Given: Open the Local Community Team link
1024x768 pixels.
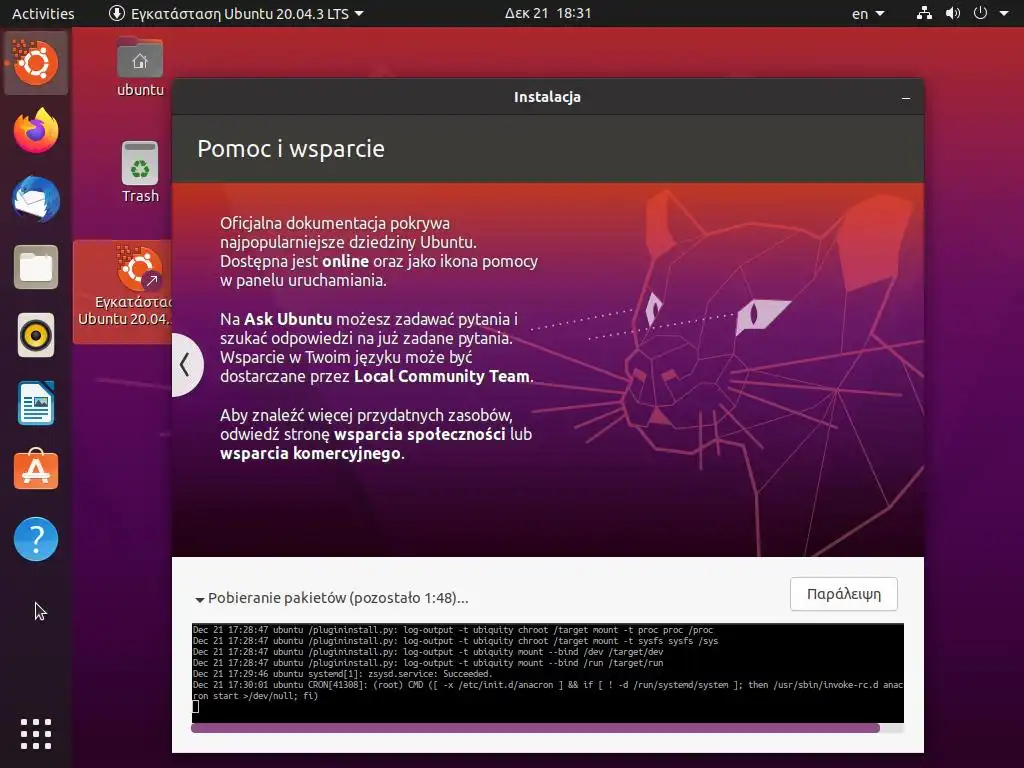Looking at the screenshot, I should click(441, 376).
